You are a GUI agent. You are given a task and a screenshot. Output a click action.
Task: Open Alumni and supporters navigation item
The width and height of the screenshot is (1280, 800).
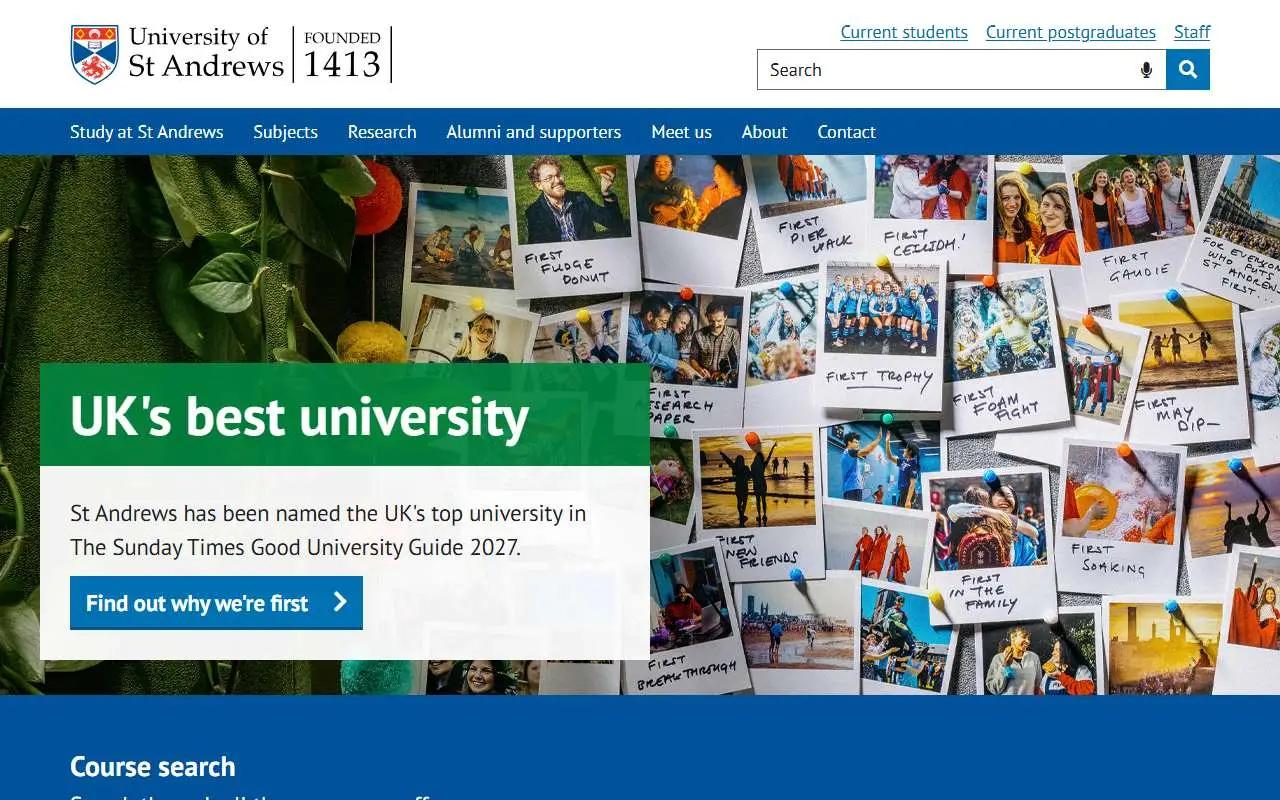coord(534,132)
